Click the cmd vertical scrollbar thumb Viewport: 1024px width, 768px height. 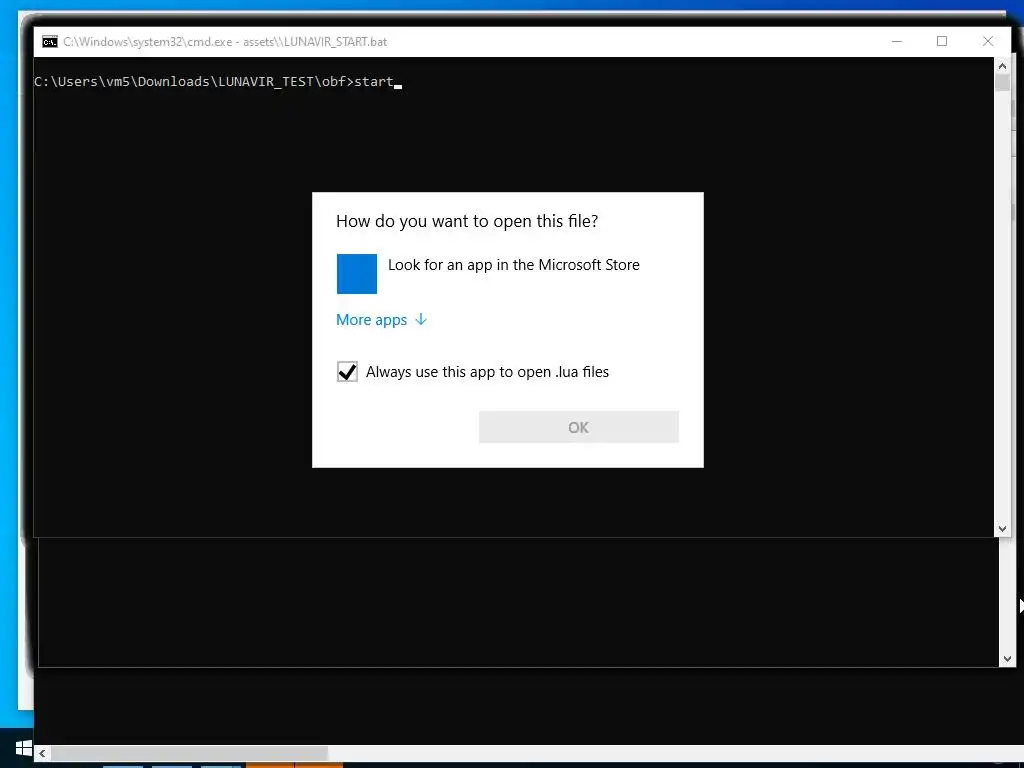[x=1002, y=84]
